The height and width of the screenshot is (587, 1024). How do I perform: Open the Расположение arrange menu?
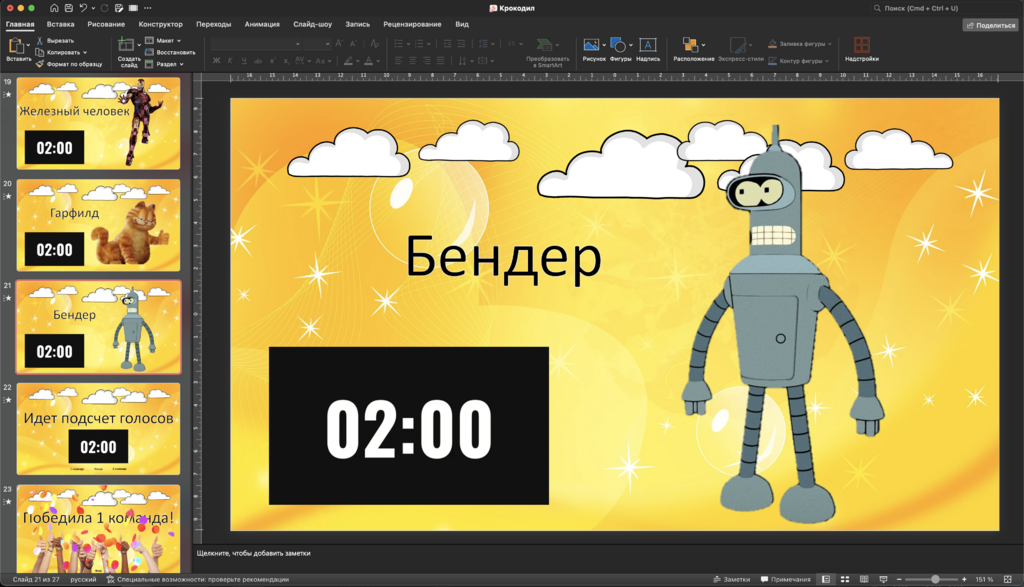point(694,50)
